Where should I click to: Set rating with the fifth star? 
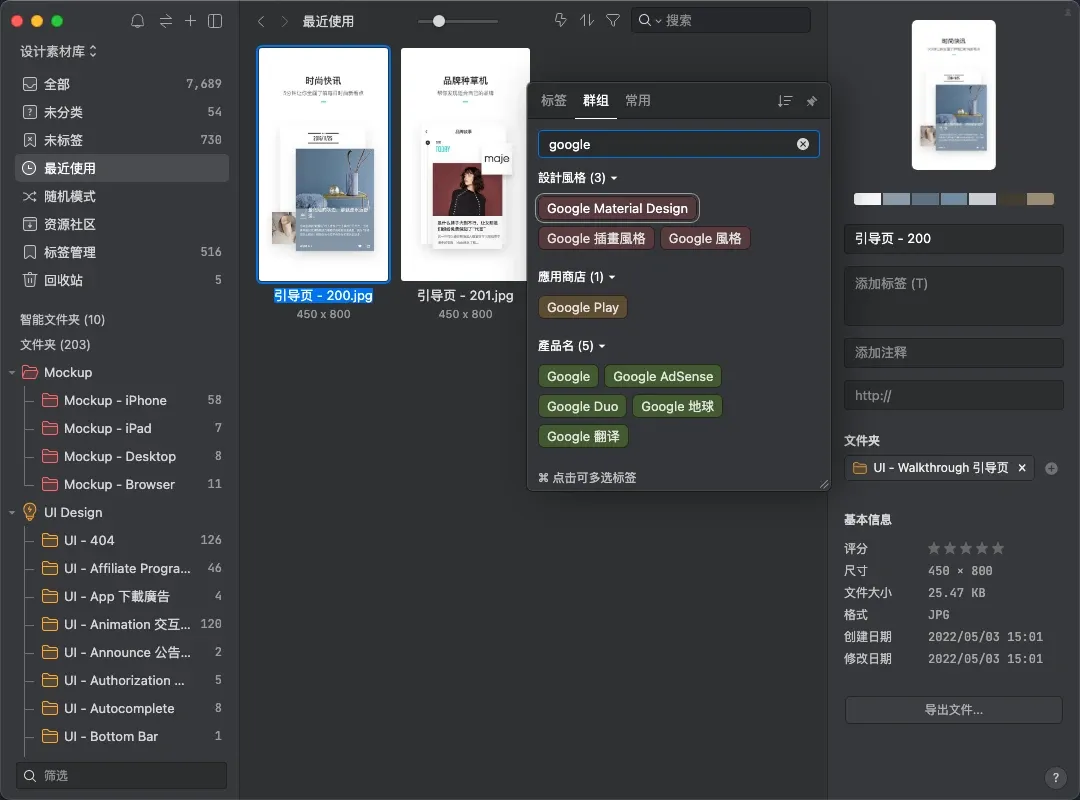(997, 548)
